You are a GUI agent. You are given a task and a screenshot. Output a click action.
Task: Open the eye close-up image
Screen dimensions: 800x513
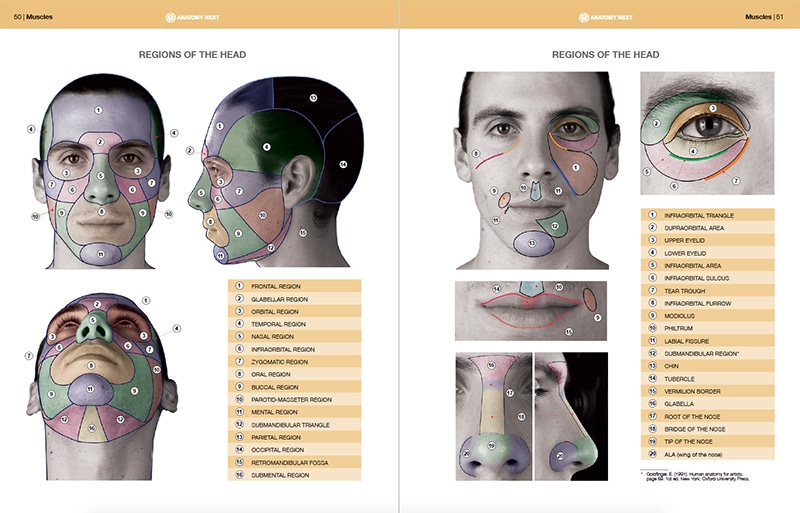point(707,133)
